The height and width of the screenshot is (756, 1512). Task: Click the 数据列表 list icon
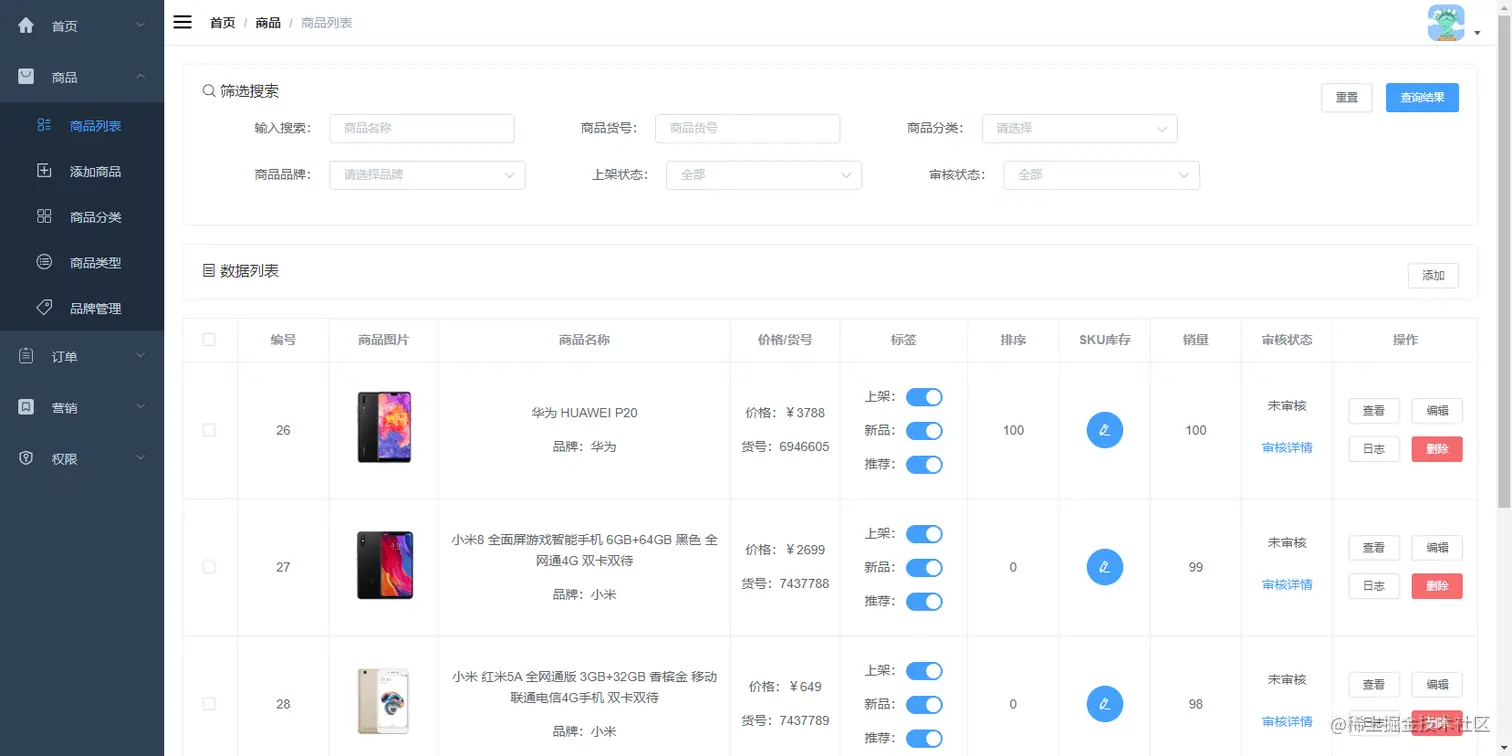point(209,271)
